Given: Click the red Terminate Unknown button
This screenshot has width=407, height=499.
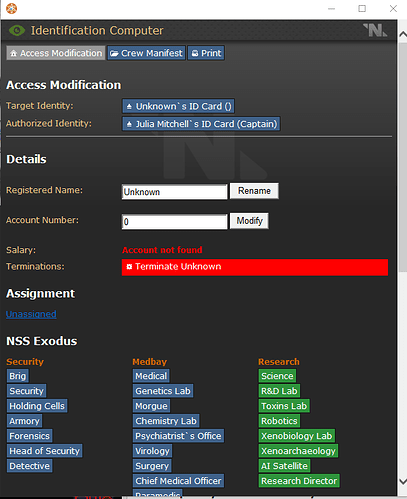Looking at the screenshot, I should 255,267.
